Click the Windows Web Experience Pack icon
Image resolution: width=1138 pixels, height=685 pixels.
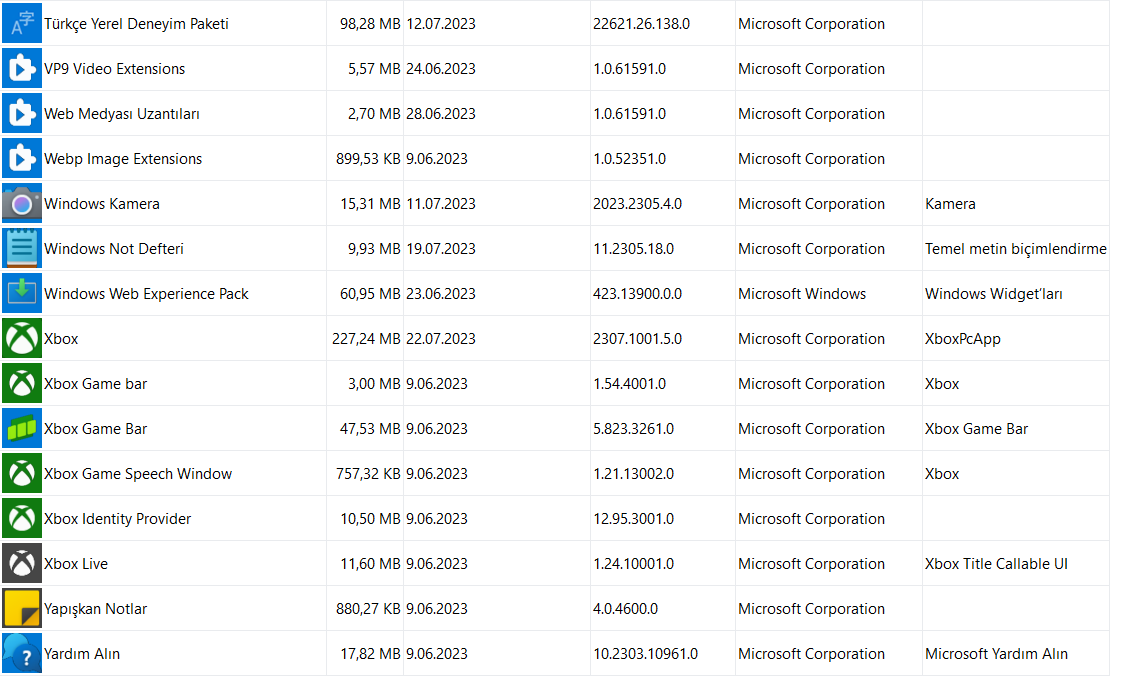click(x=21, y=294)
